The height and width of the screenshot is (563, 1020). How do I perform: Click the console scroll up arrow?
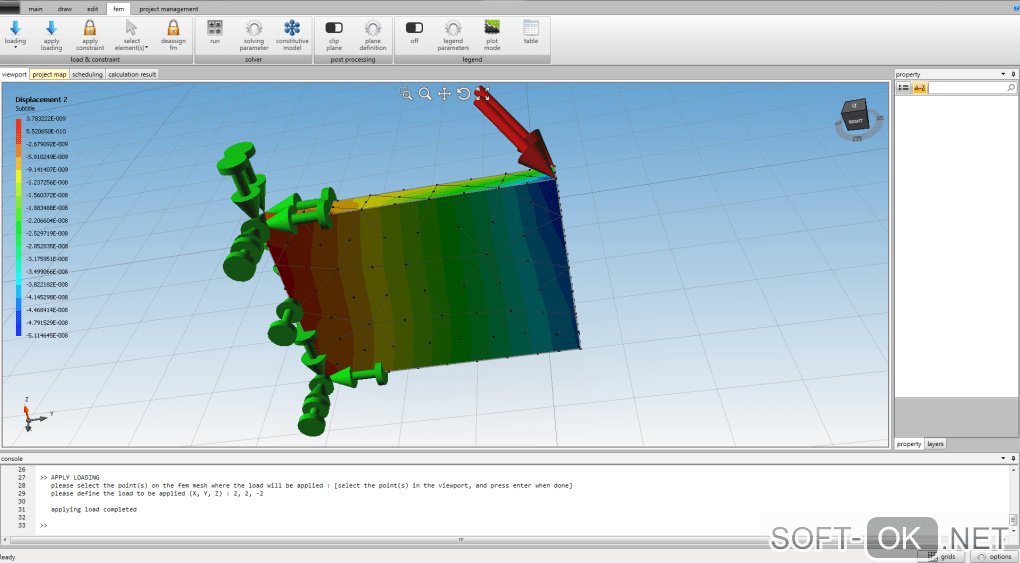click(1013, 469)
